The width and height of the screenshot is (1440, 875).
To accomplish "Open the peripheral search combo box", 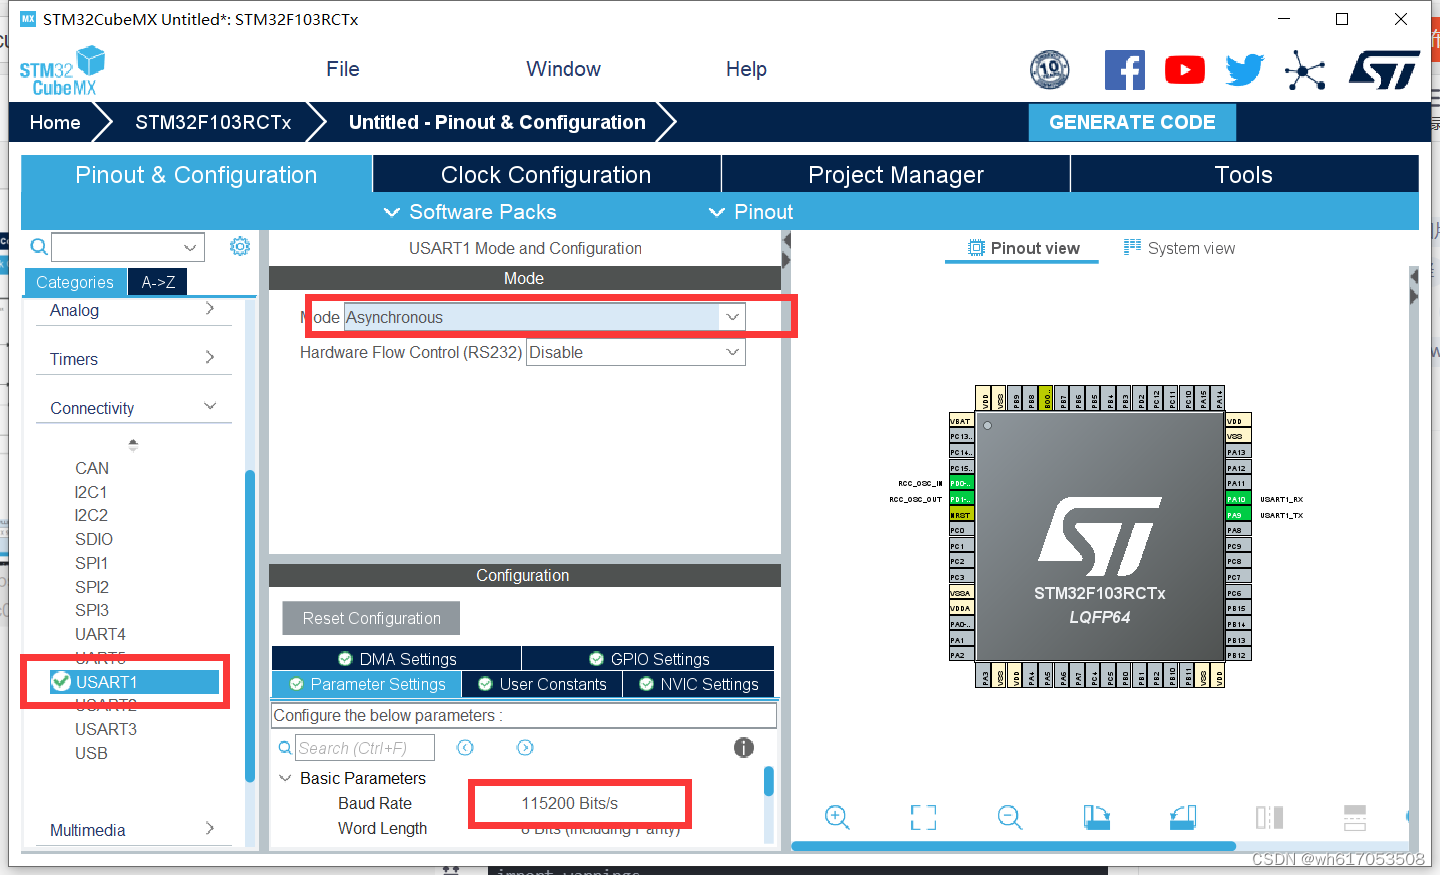I will point(128,247).
